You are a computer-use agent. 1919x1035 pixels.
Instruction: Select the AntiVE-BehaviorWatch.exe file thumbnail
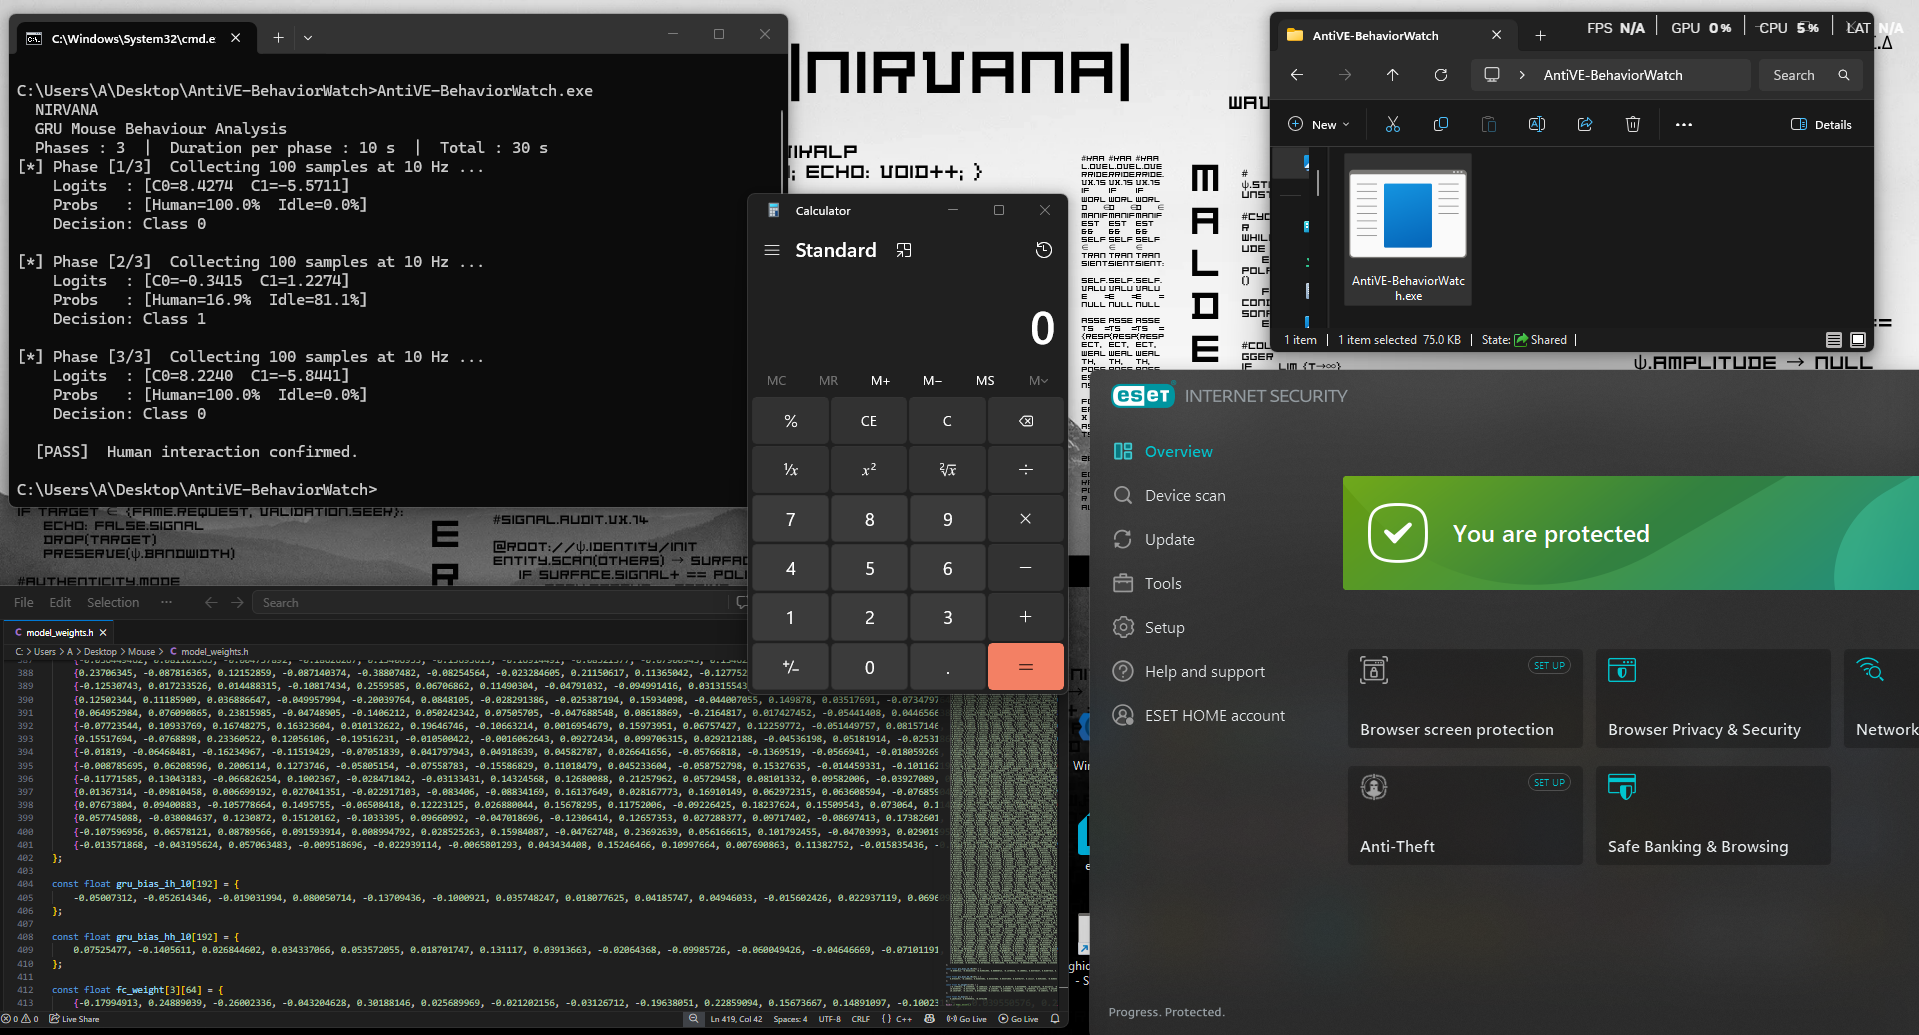1408,229
